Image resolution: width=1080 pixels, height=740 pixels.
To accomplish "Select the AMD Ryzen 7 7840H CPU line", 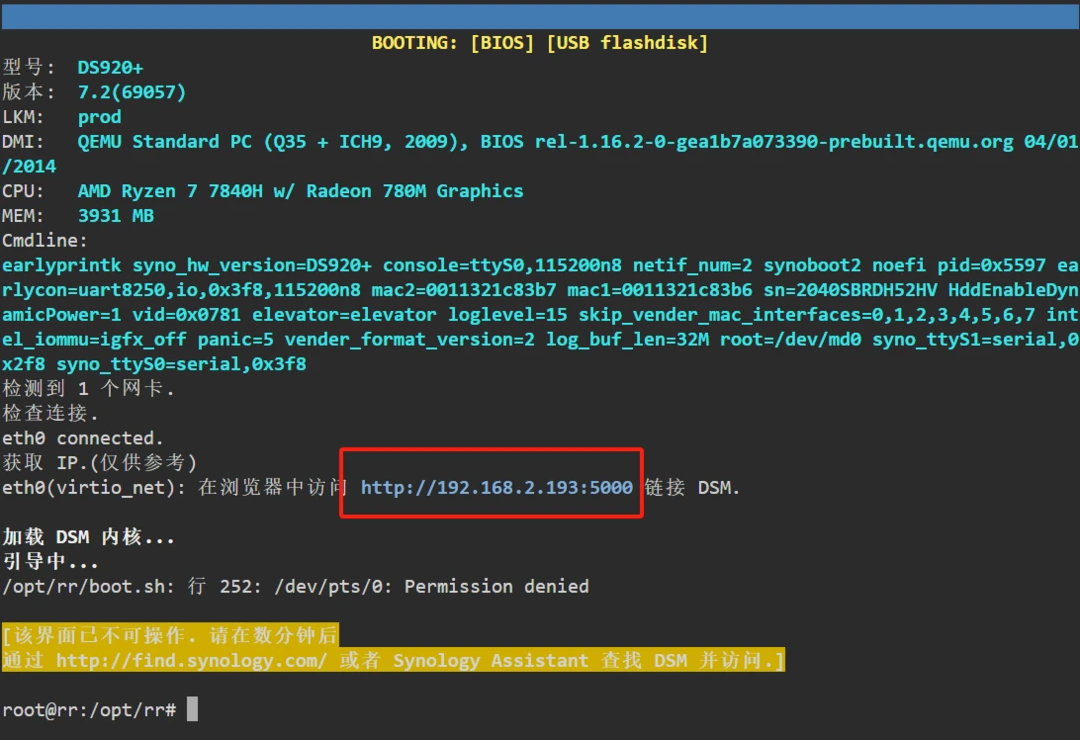I will pos(300,191).
